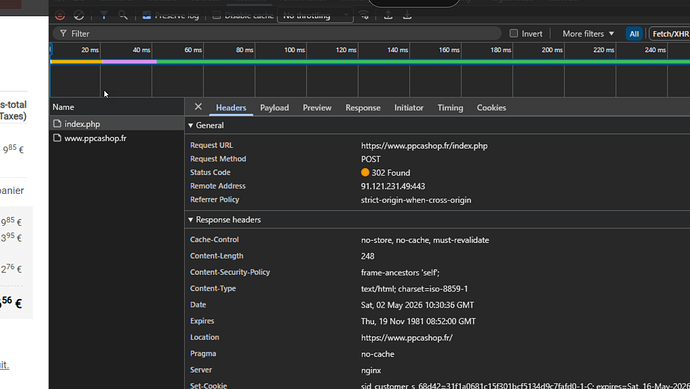Switch to the Timing tab
This screenshot has height=389, width=690.
[x=450, y=108]
